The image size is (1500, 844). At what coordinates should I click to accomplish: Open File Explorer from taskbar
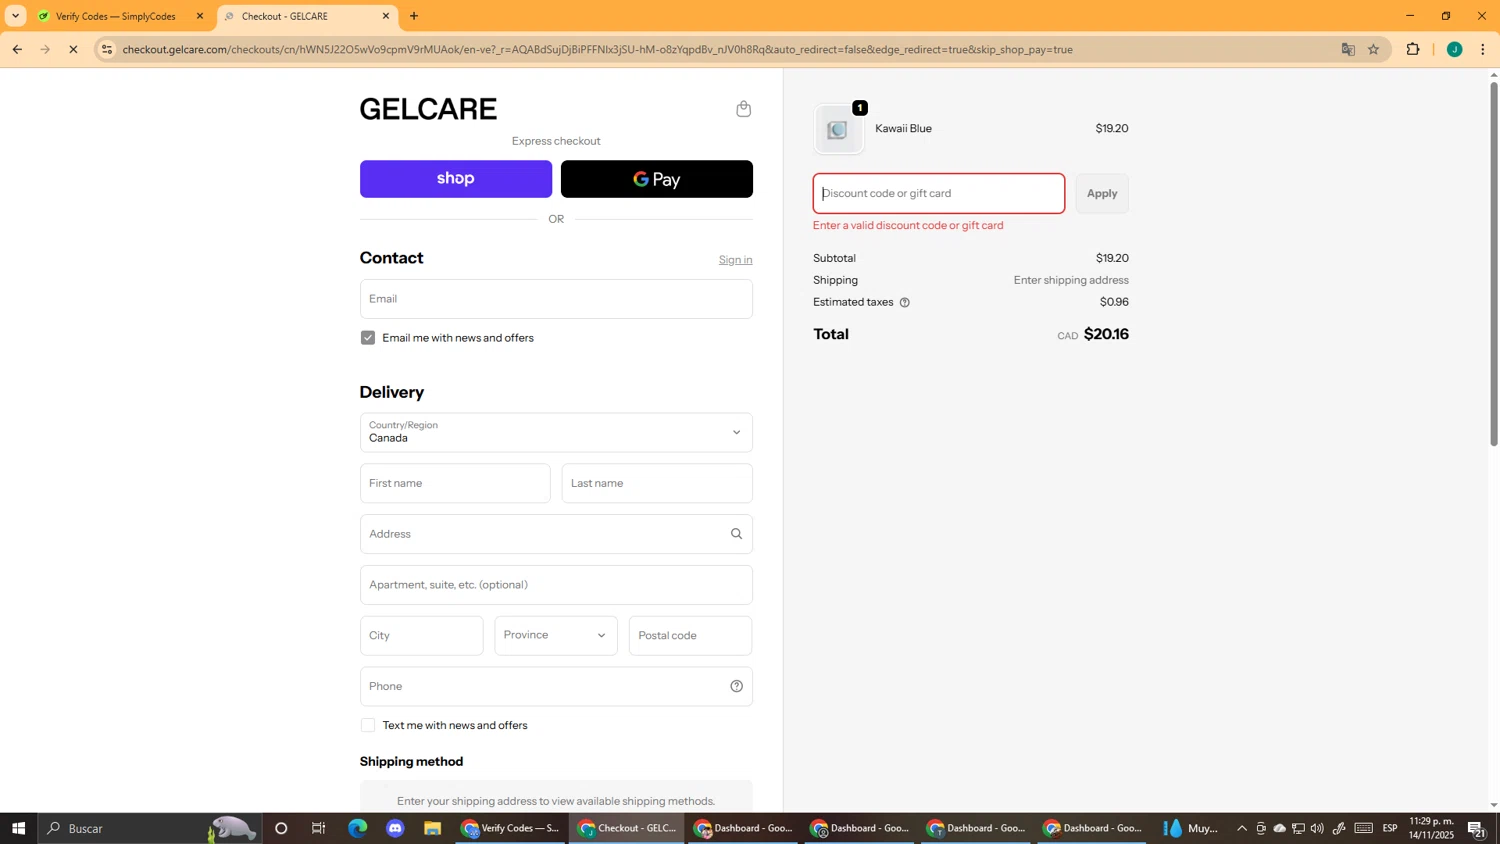[432, 828]
